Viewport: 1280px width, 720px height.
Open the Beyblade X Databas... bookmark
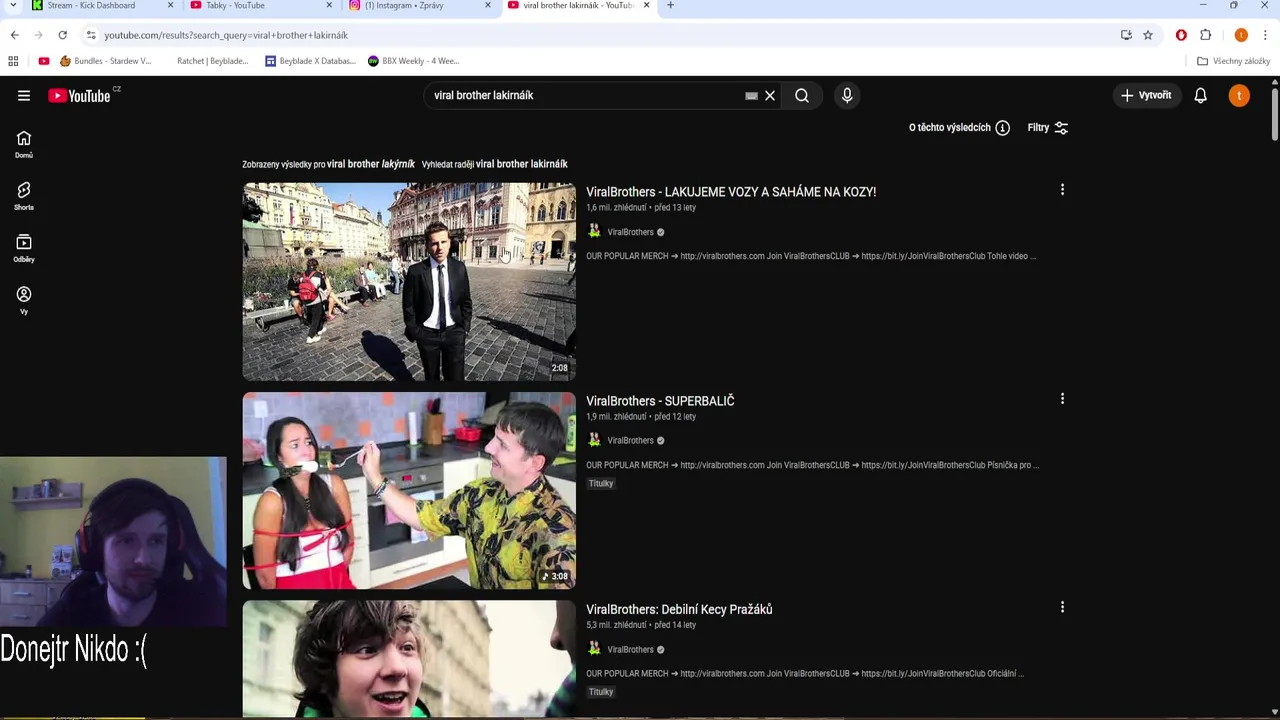click(310, 61)
